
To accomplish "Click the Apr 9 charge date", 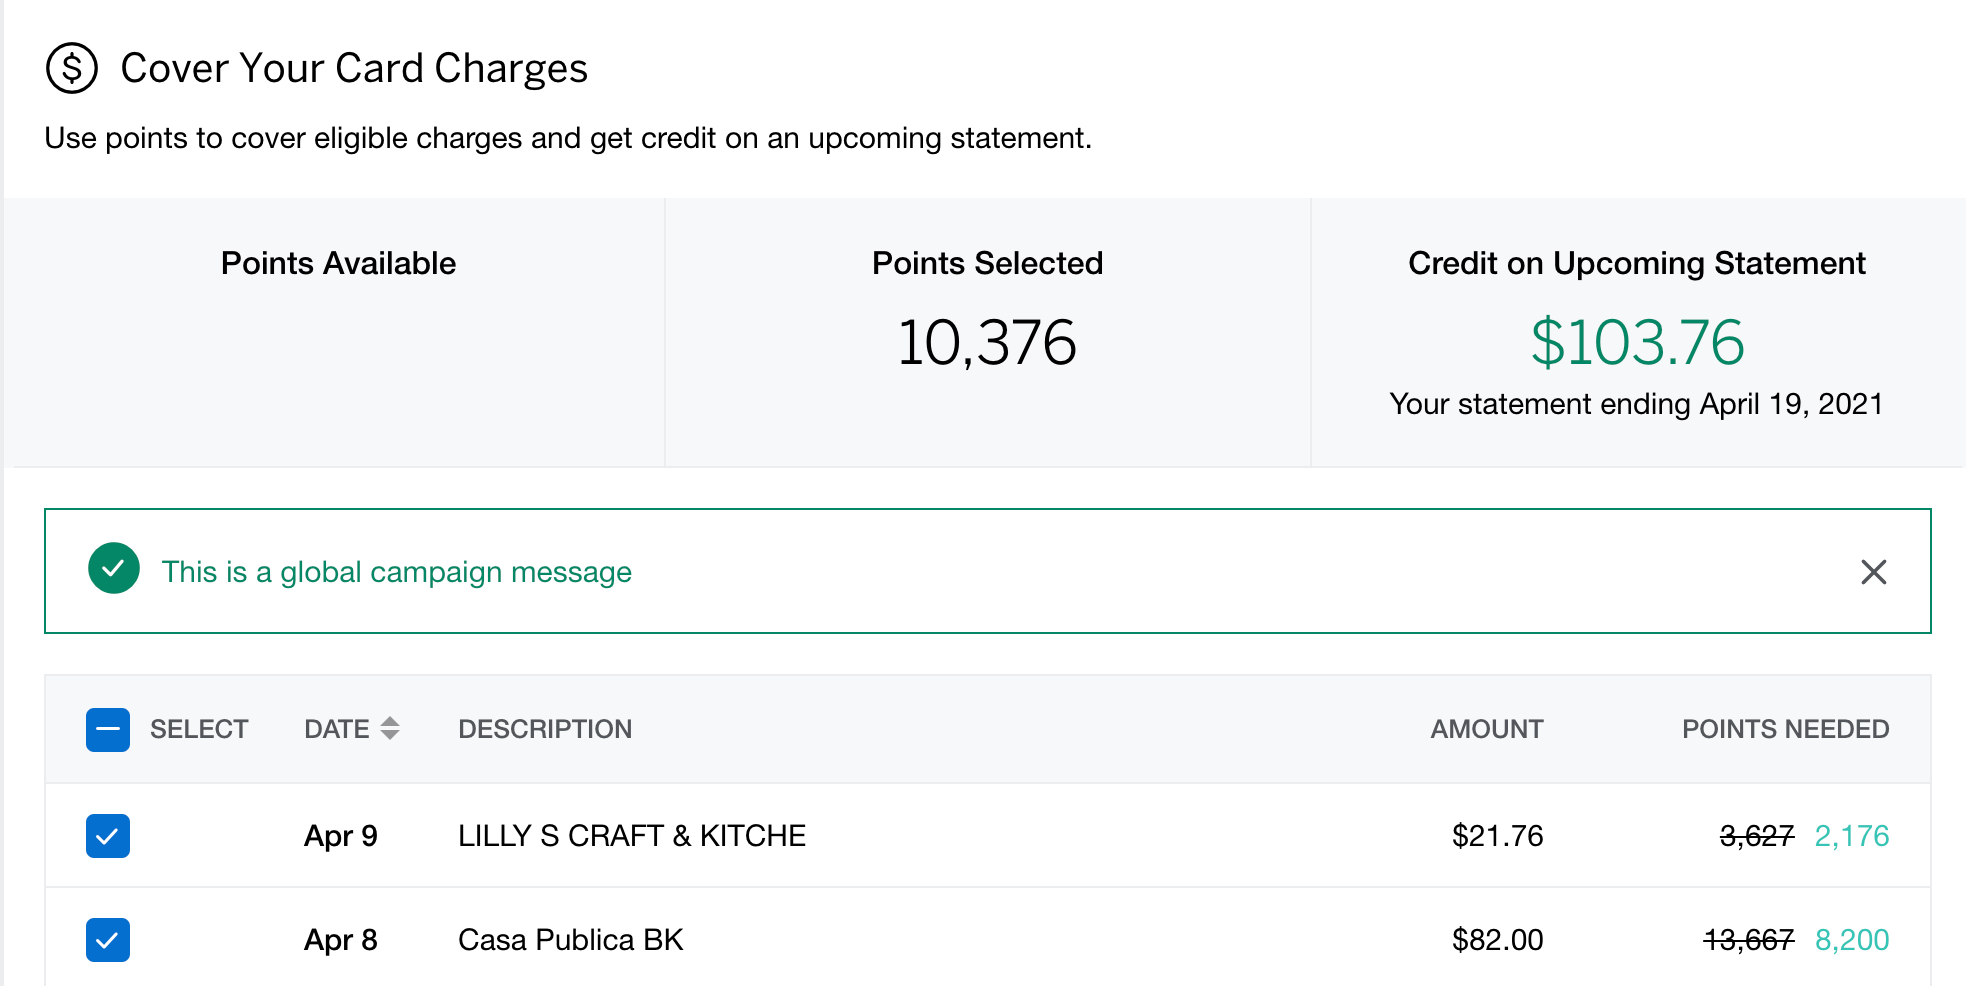I will (340, 836).
